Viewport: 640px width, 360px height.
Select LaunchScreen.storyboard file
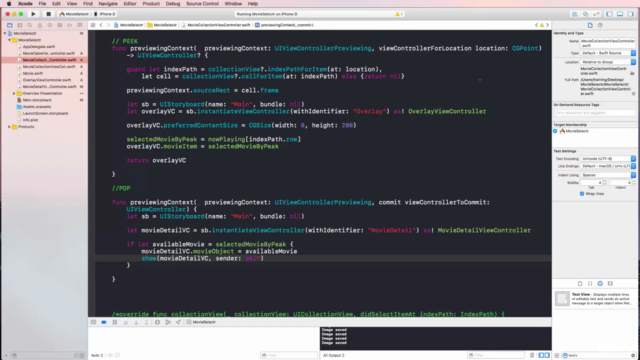45,113
